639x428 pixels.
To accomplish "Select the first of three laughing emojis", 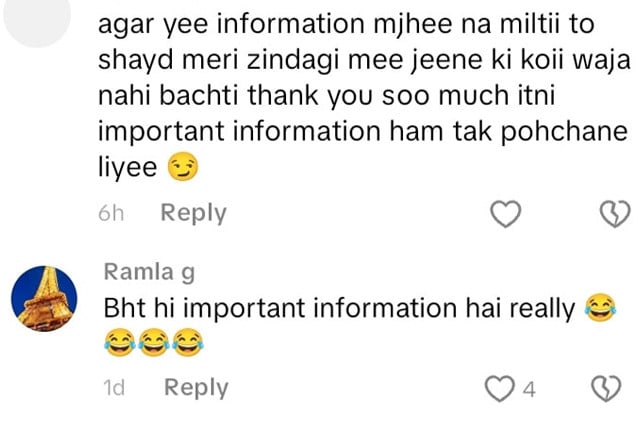I will point(120,342).
